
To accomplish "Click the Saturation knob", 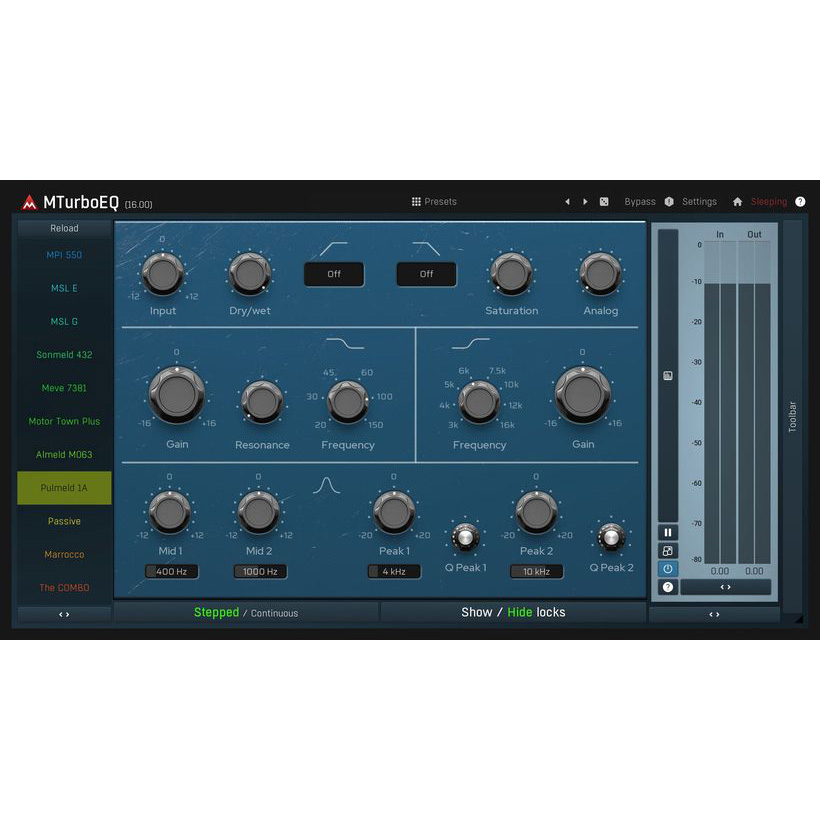I will (x=511, y=274).
